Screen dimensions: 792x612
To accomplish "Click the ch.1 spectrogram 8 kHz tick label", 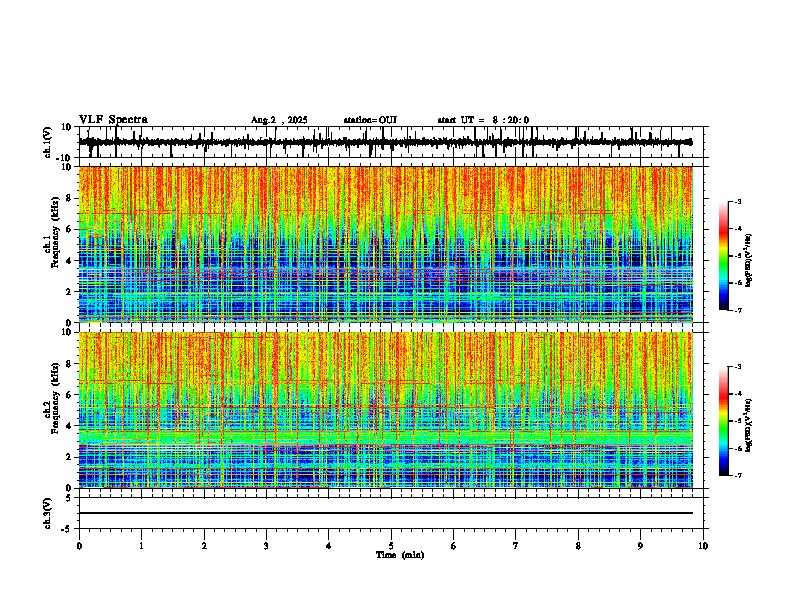I will point(70,198).
